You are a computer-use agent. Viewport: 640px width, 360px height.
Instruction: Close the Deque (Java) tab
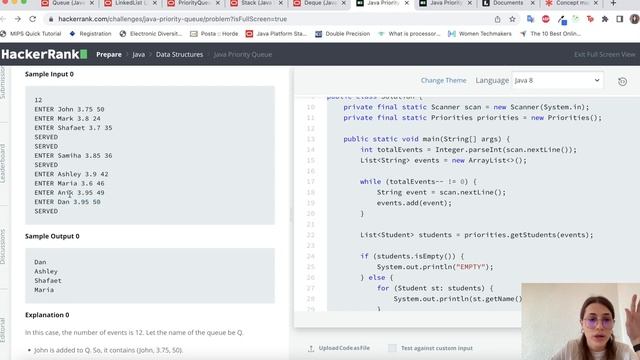coord(344,3)
